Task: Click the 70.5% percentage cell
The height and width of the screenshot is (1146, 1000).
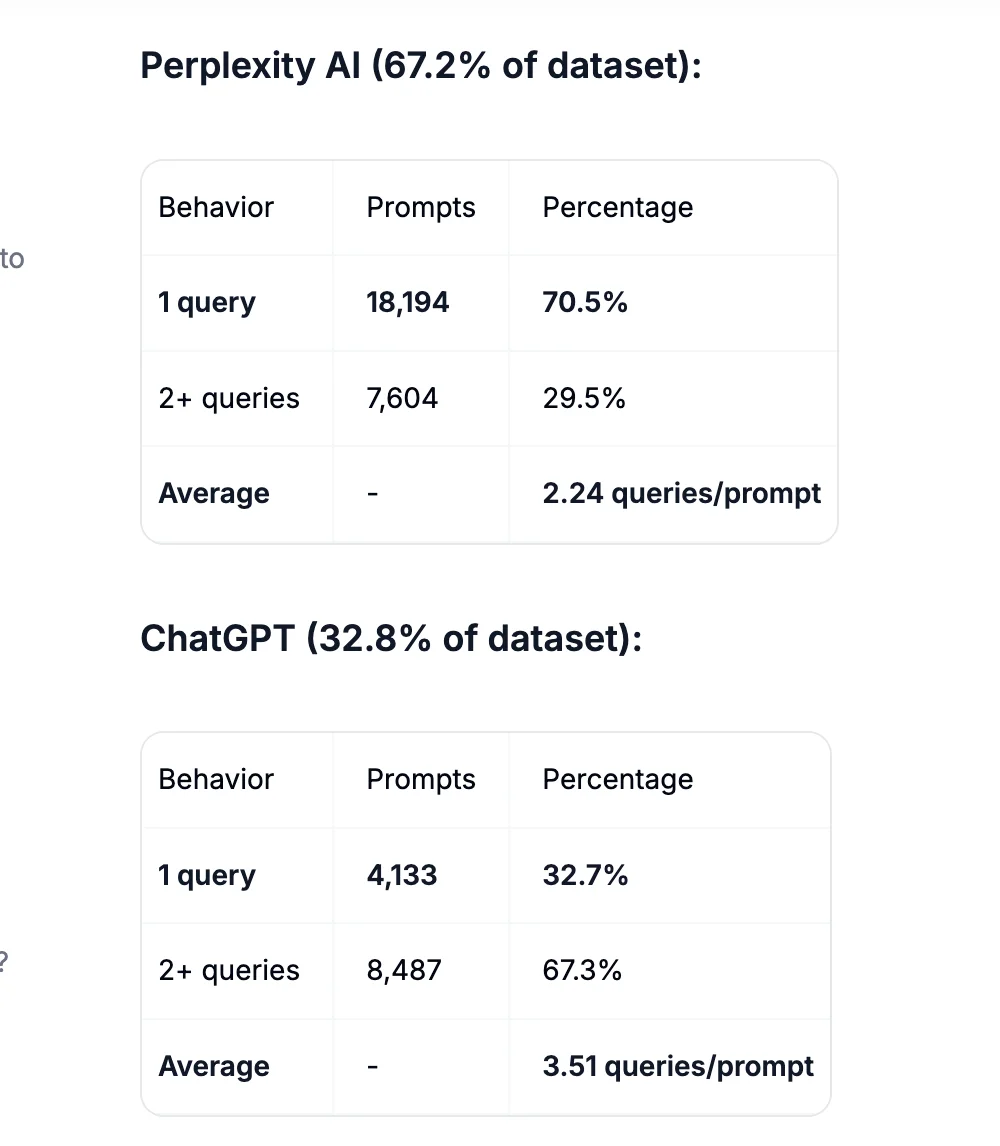Action: [585, 303]
